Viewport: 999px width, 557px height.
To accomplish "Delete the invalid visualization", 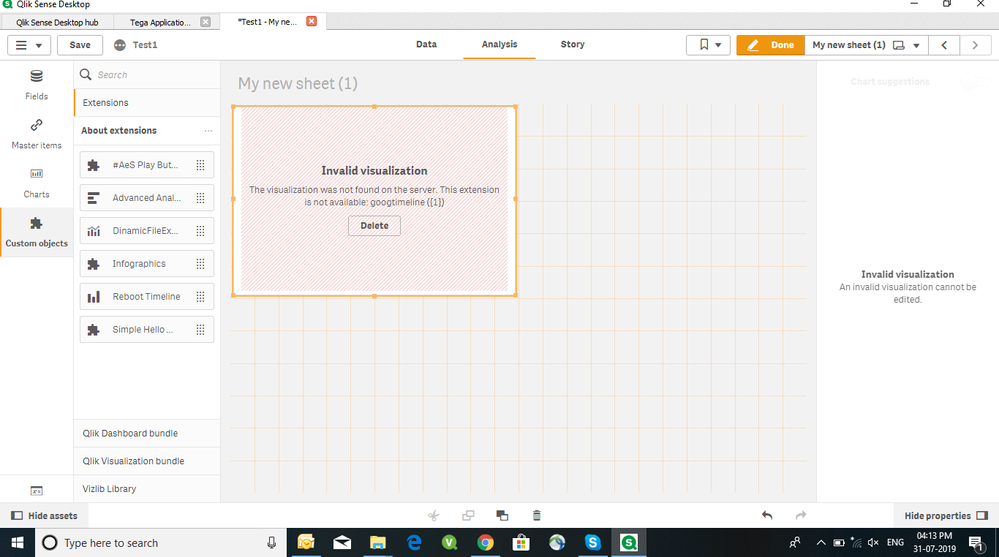I will (375, 226).
